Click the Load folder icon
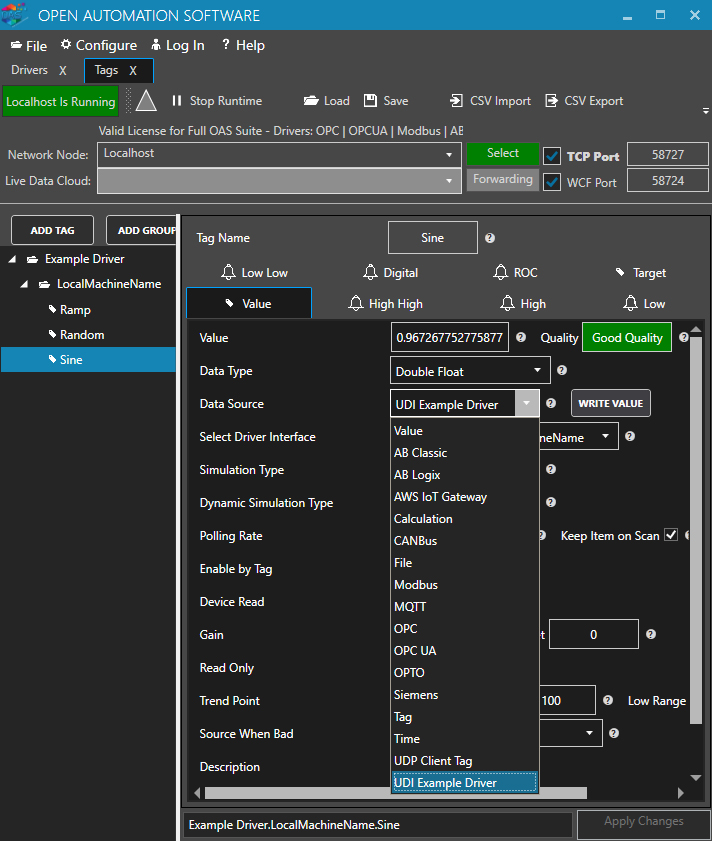The height and width of the screenshot is (841, 712). pos(311,101)
